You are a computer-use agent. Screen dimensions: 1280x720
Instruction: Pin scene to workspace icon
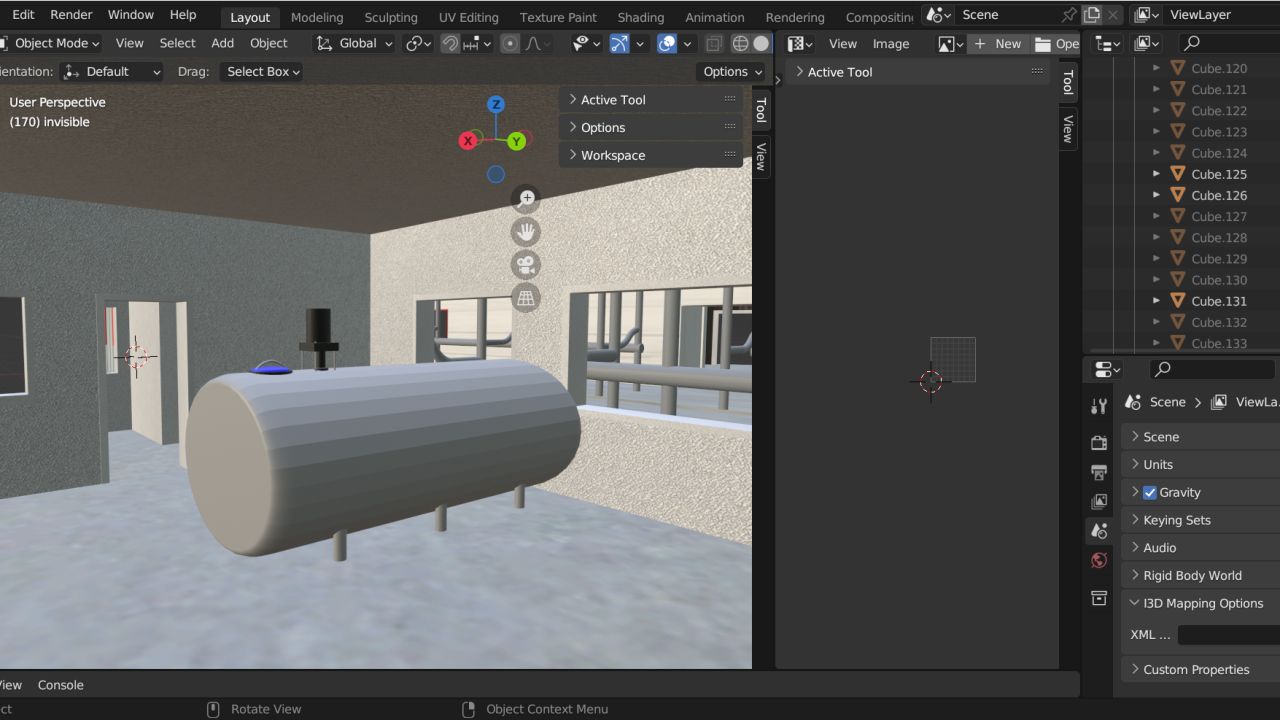(1069, 15)
